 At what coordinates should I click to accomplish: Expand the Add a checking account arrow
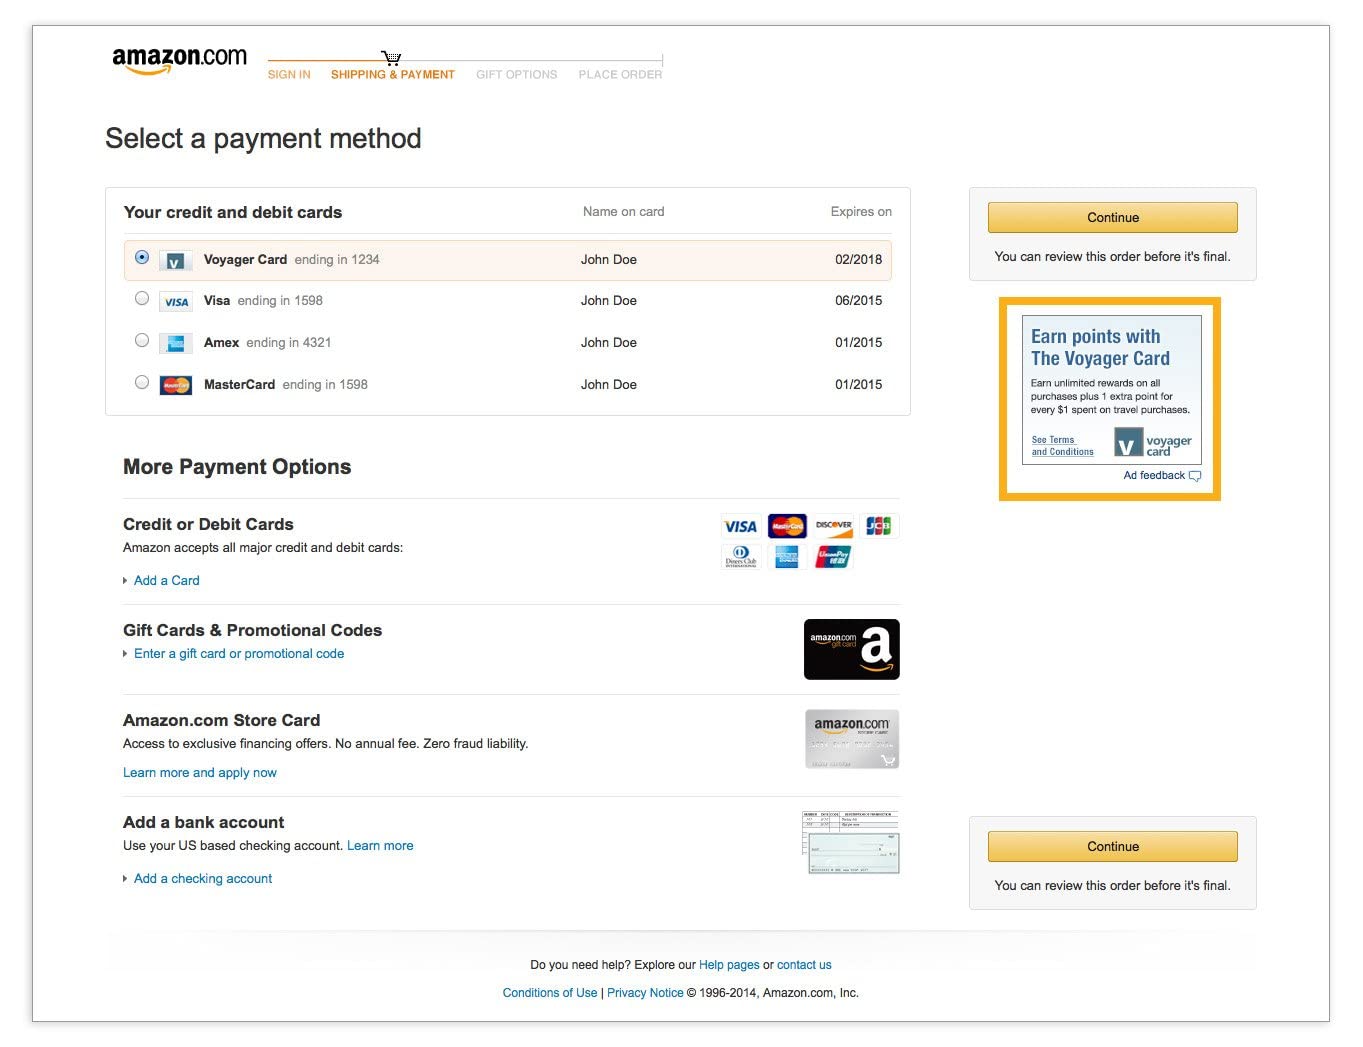pyautogui.click(x=125, y=879)
